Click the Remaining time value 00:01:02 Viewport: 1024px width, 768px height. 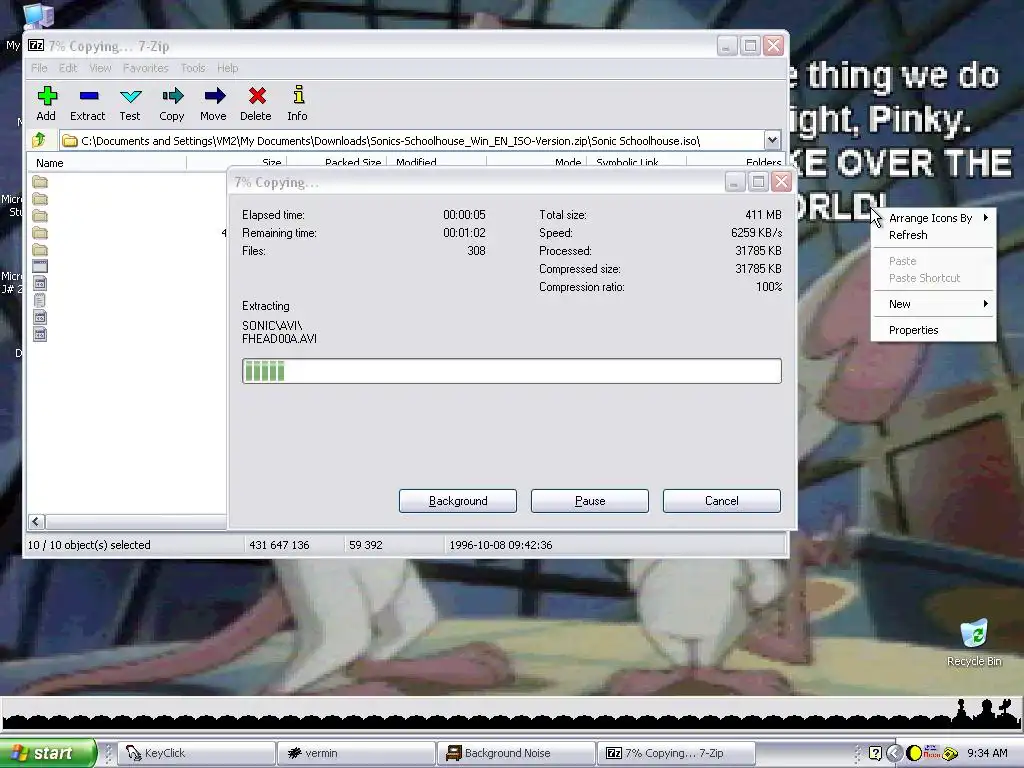pyautogui.click(x=464, y=232)
